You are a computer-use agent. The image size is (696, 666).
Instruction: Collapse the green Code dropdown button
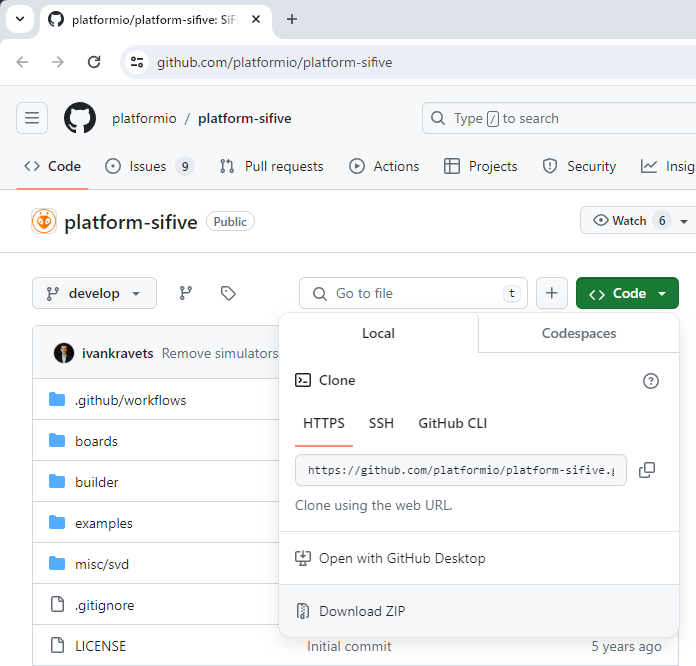[627, 293]
